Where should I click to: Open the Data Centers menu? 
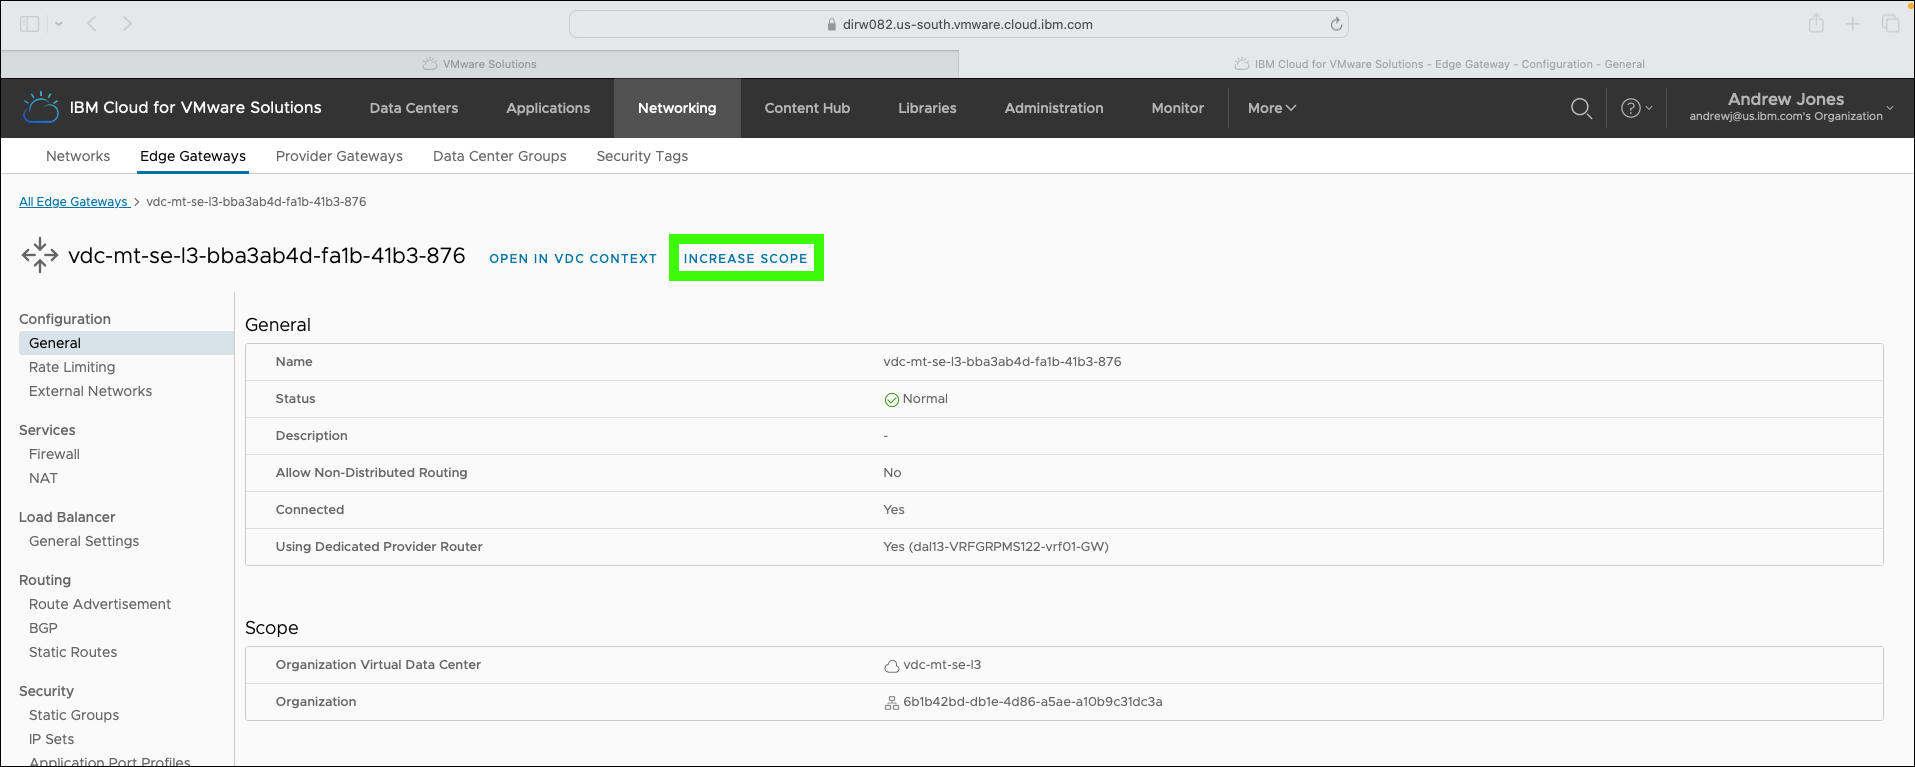coord(414,108)
